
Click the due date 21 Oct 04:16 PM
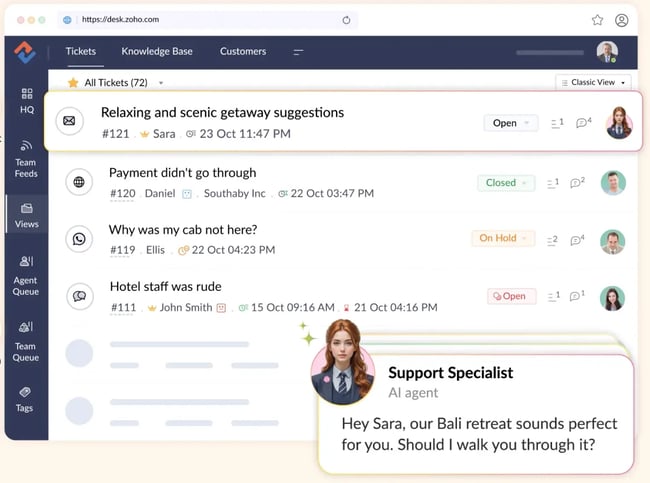click(x=395, y=307)
